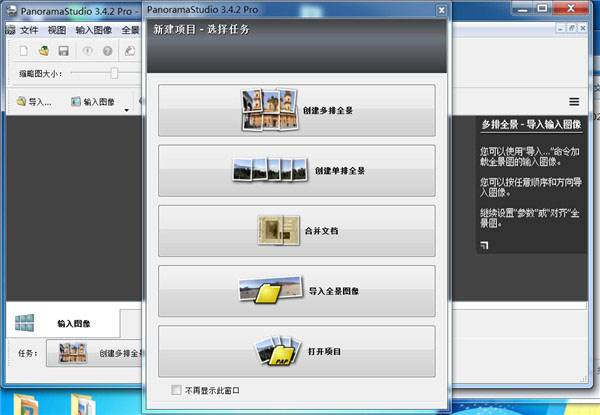Click the help question mark icon
This screenshot has width=600, height=415.
[108, 51]
